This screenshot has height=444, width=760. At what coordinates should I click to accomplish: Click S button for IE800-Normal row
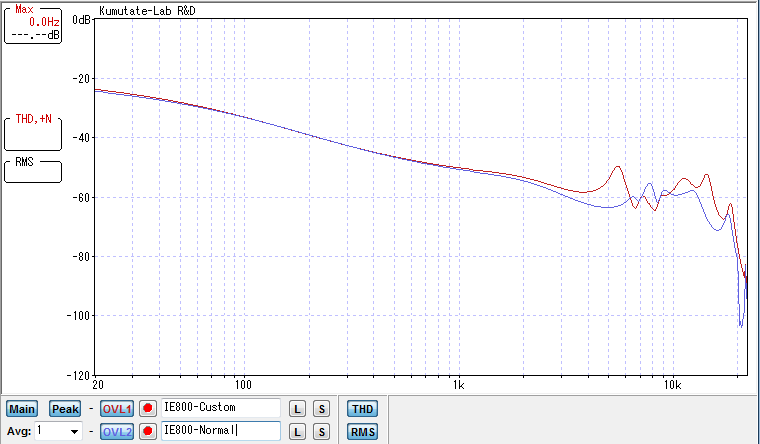click(321, 431)
